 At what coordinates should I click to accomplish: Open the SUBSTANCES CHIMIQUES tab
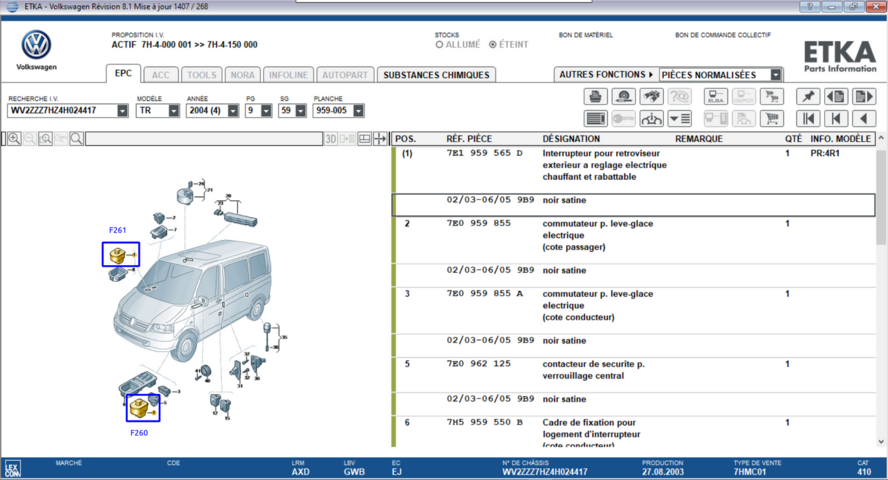(x=436, y=75)
